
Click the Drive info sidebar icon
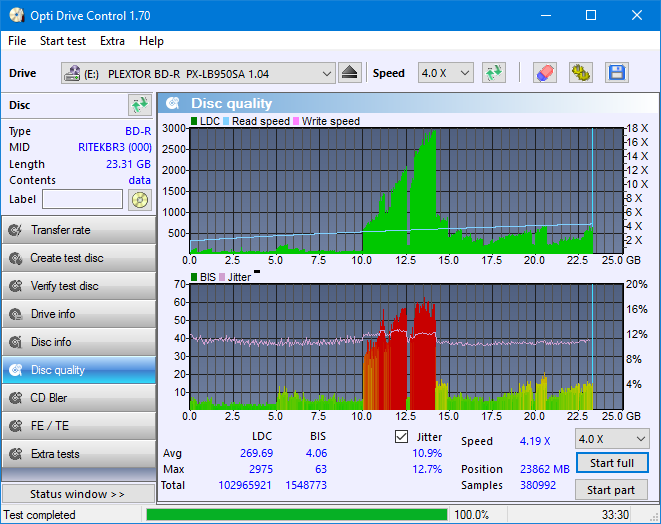[x=16, y=314]
